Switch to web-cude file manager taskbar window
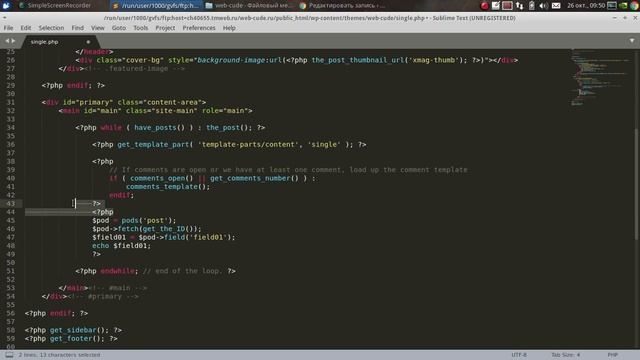The image size is (640, 360). [x=249, y=5]
